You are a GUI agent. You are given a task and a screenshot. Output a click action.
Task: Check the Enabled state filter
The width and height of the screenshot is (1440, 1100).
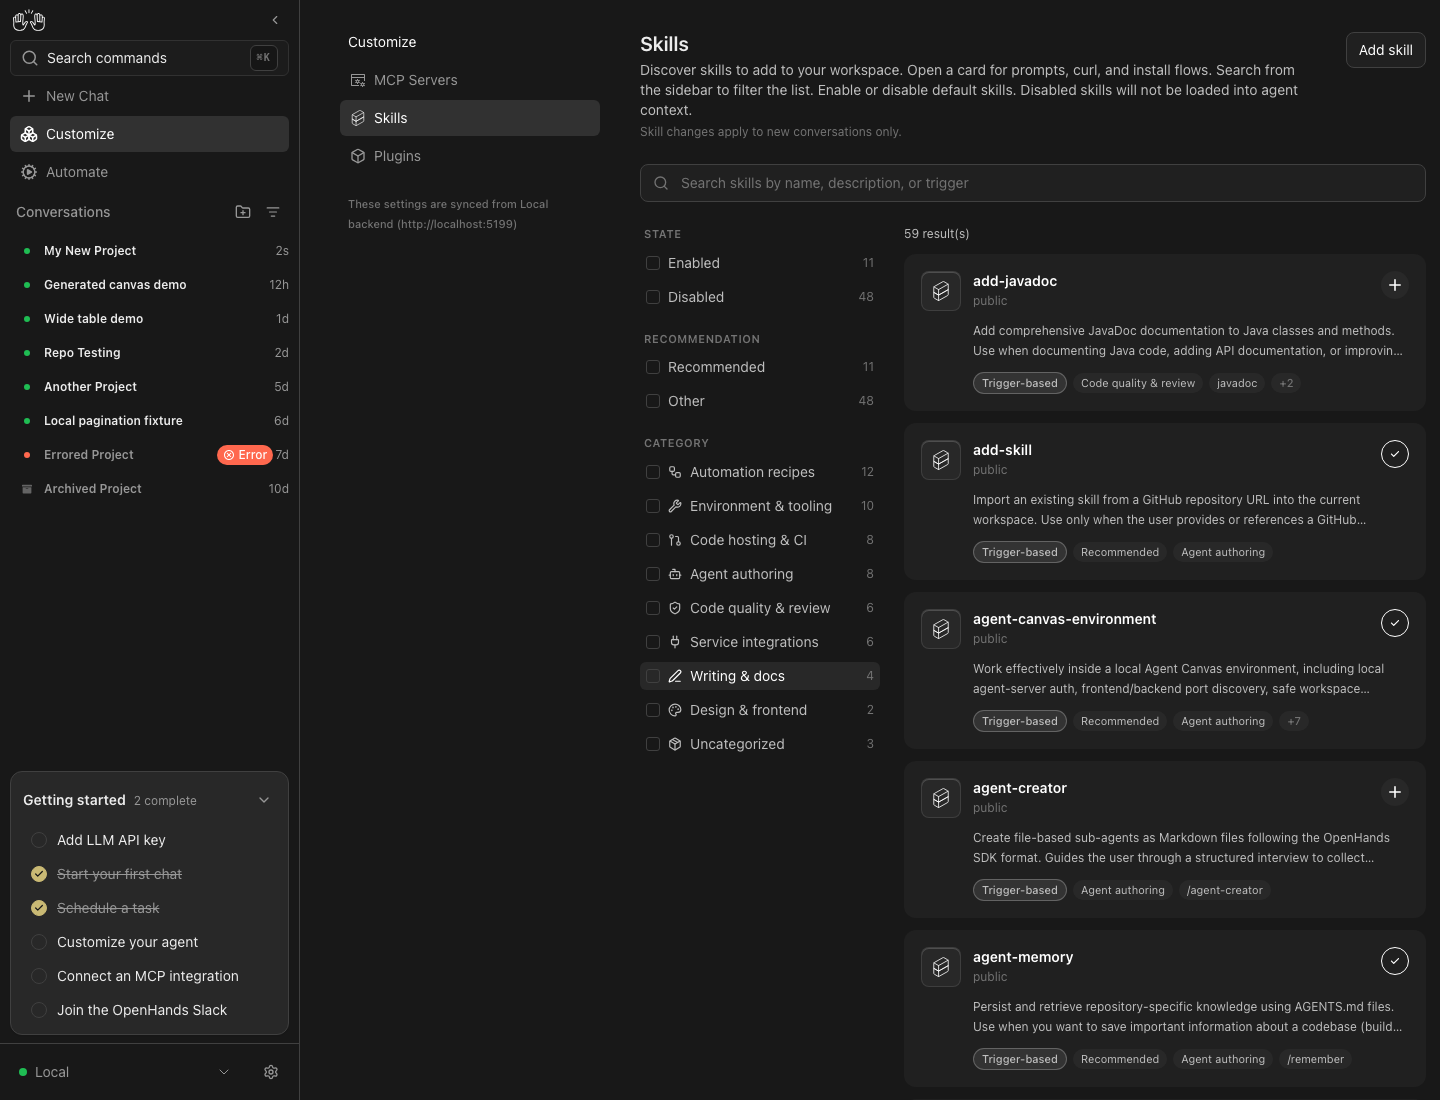653,263
